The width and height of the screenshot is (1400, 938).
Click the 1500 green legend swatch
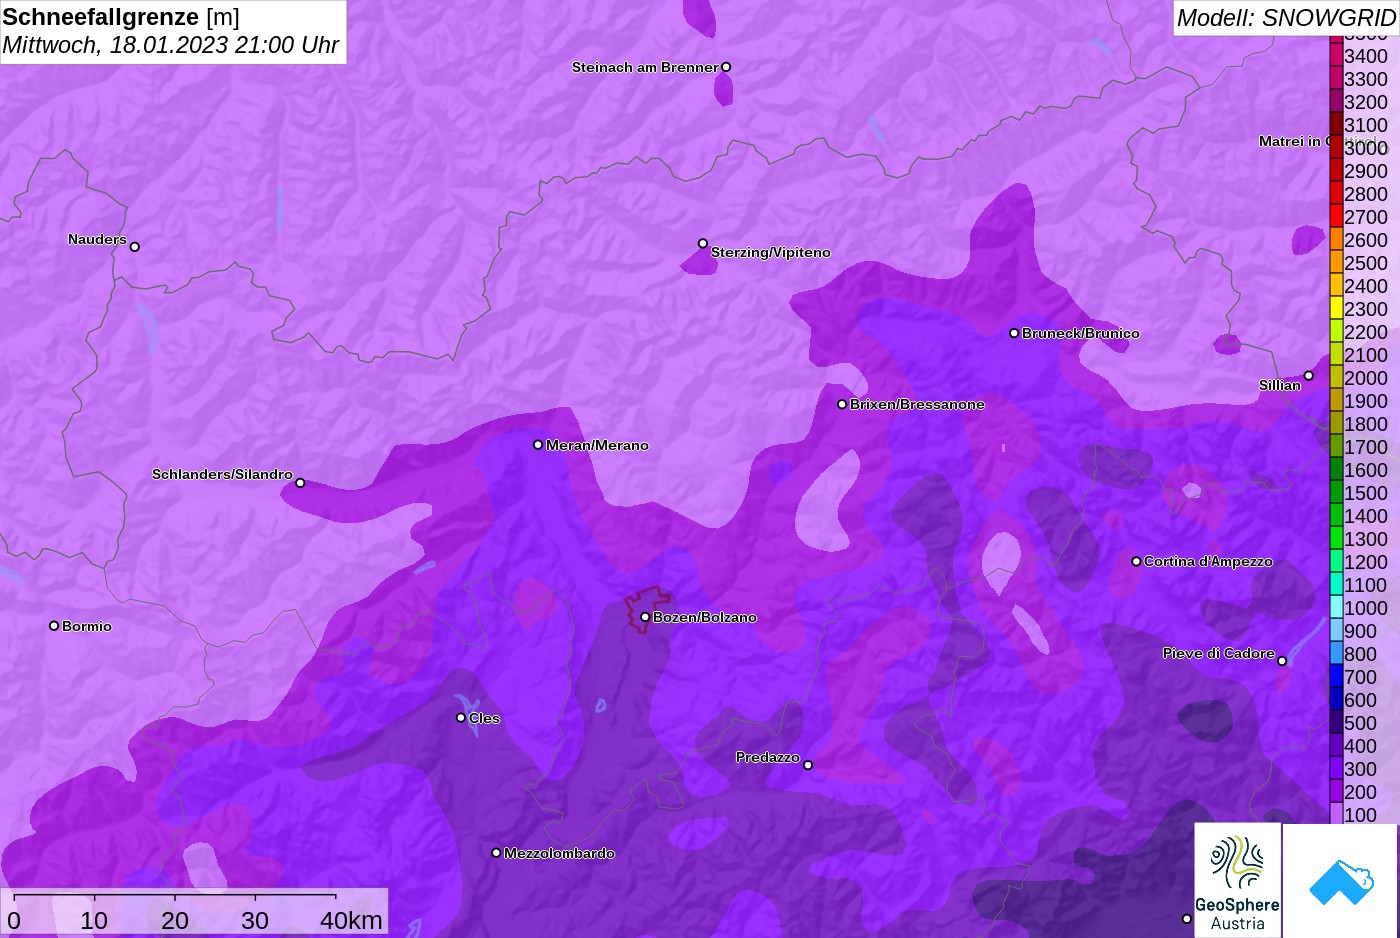1336,491
